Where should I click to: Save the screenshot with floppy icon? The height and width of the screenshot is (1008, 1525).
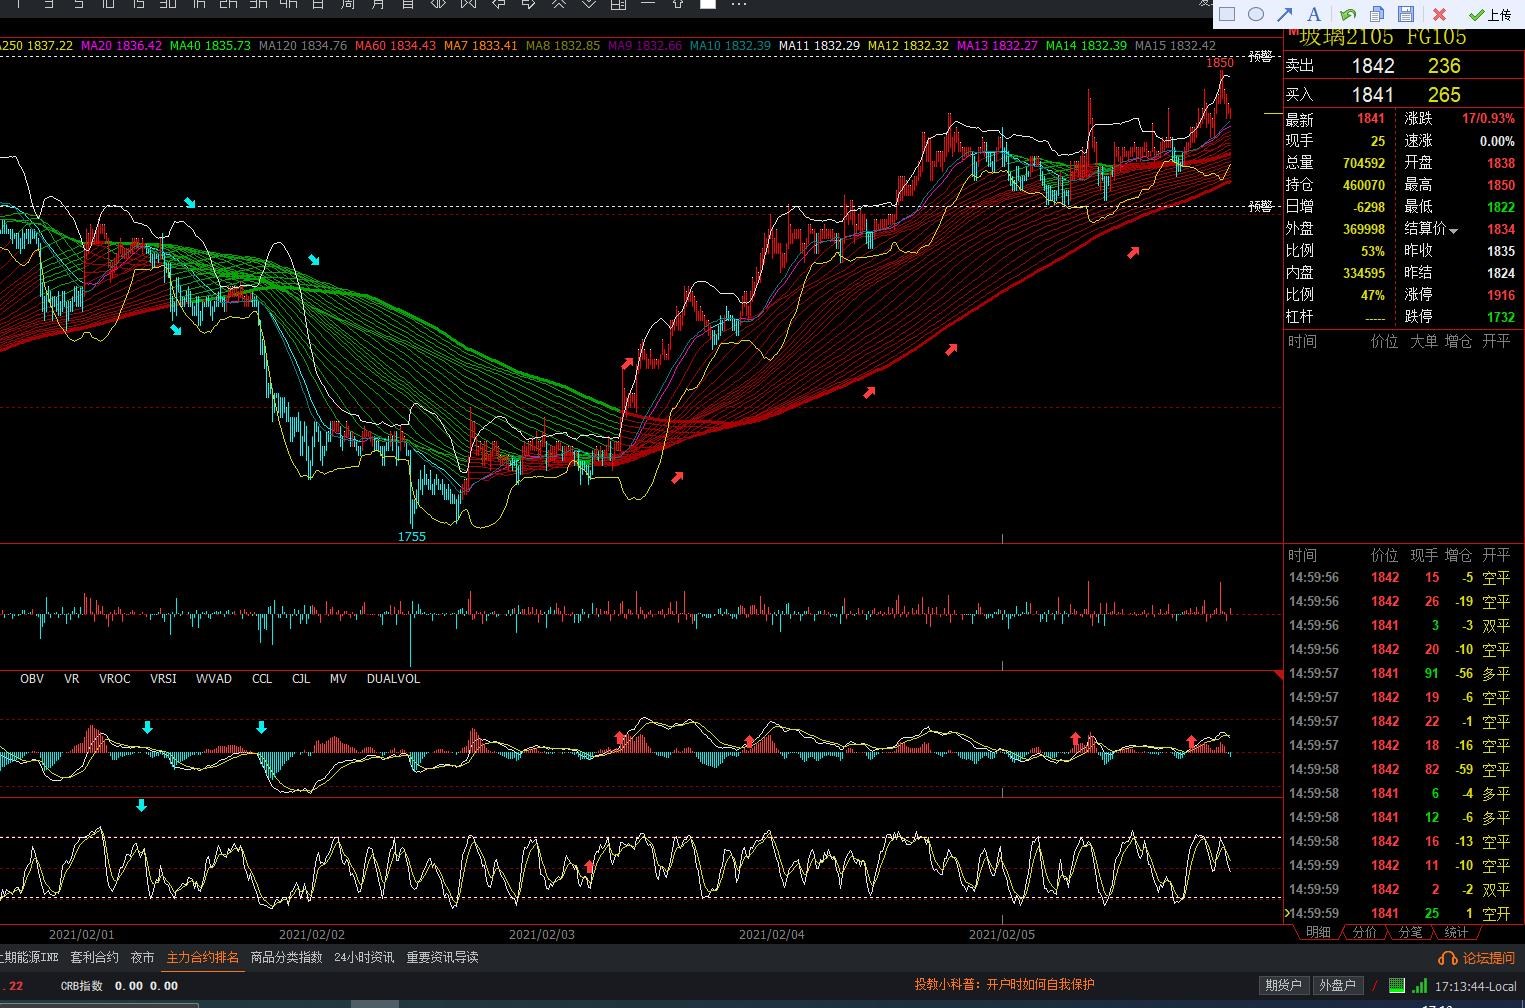click(1406, 14)
